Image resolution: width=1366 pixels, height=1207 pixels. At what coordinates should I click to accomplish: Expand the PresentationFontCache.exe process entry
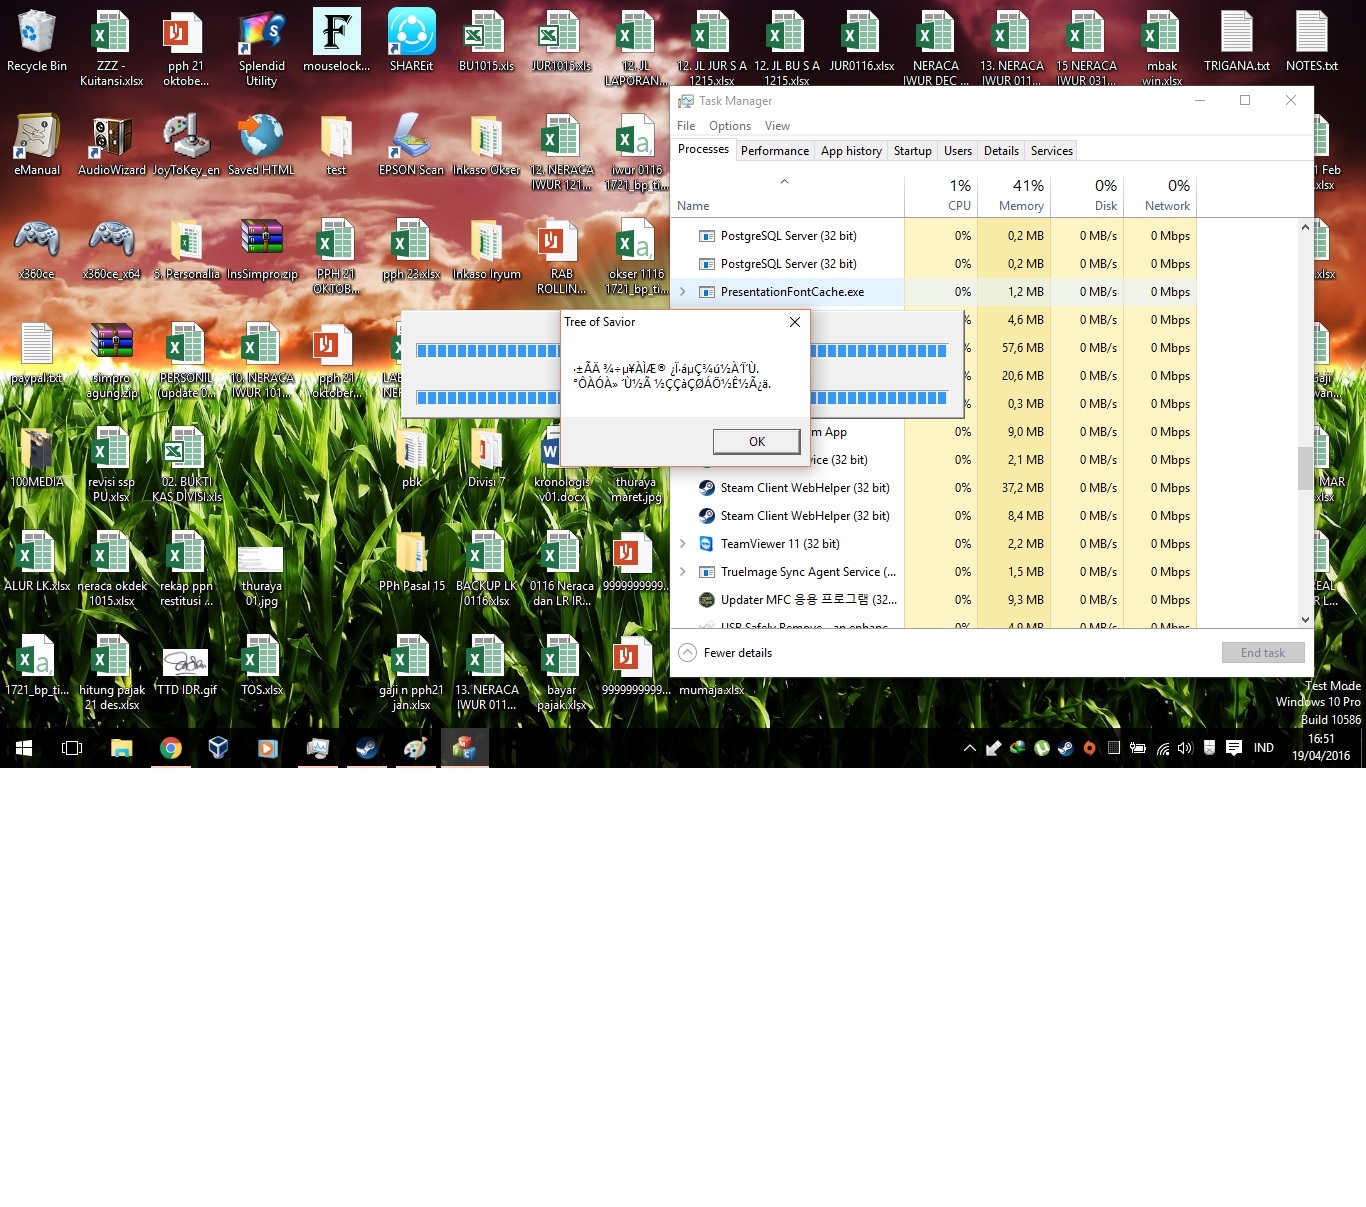683,292
